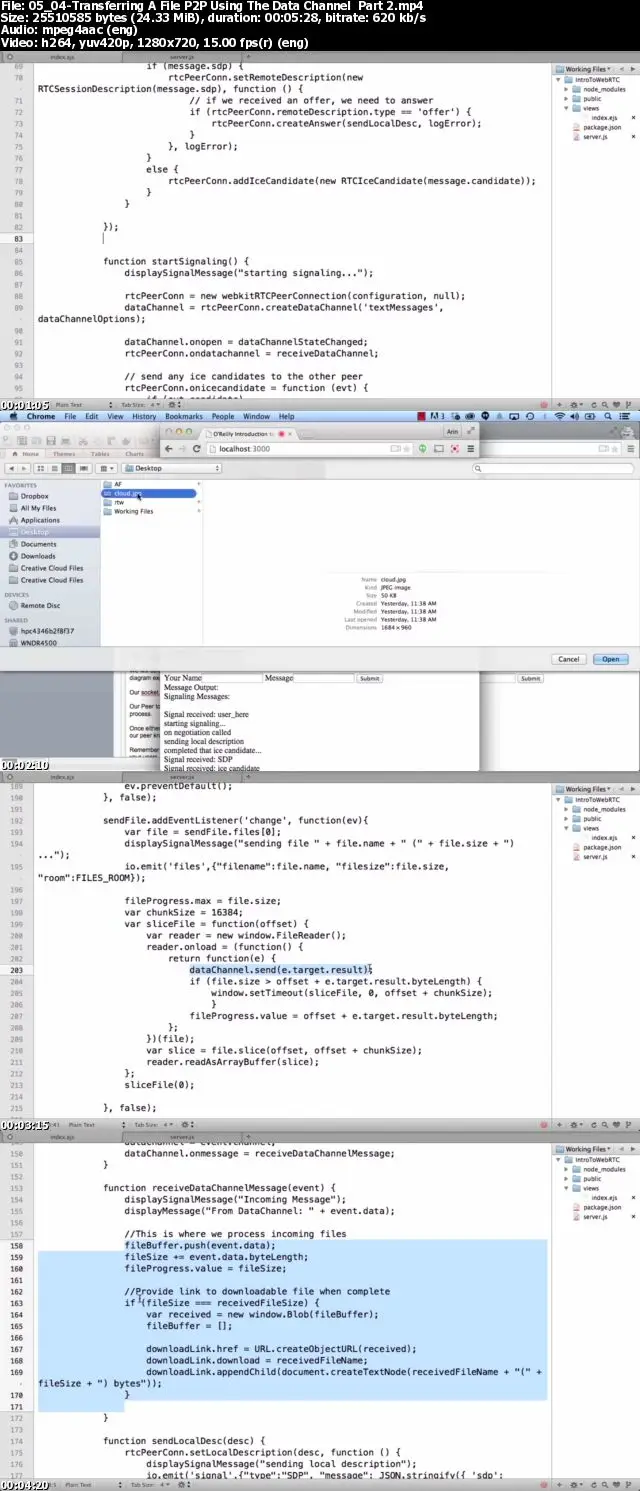This screenshot has height=1491, width=640.
Task: Click the Submit button beside the Message field
Action: (x=370, y=678)
